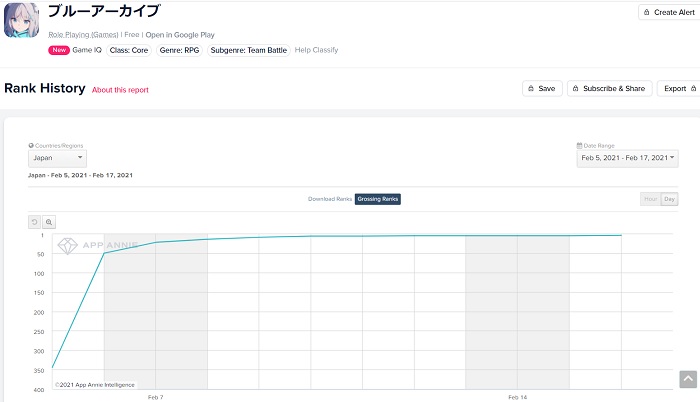Click the Save button
Viewport: 700px width, 402px height.
coord(542,88)
